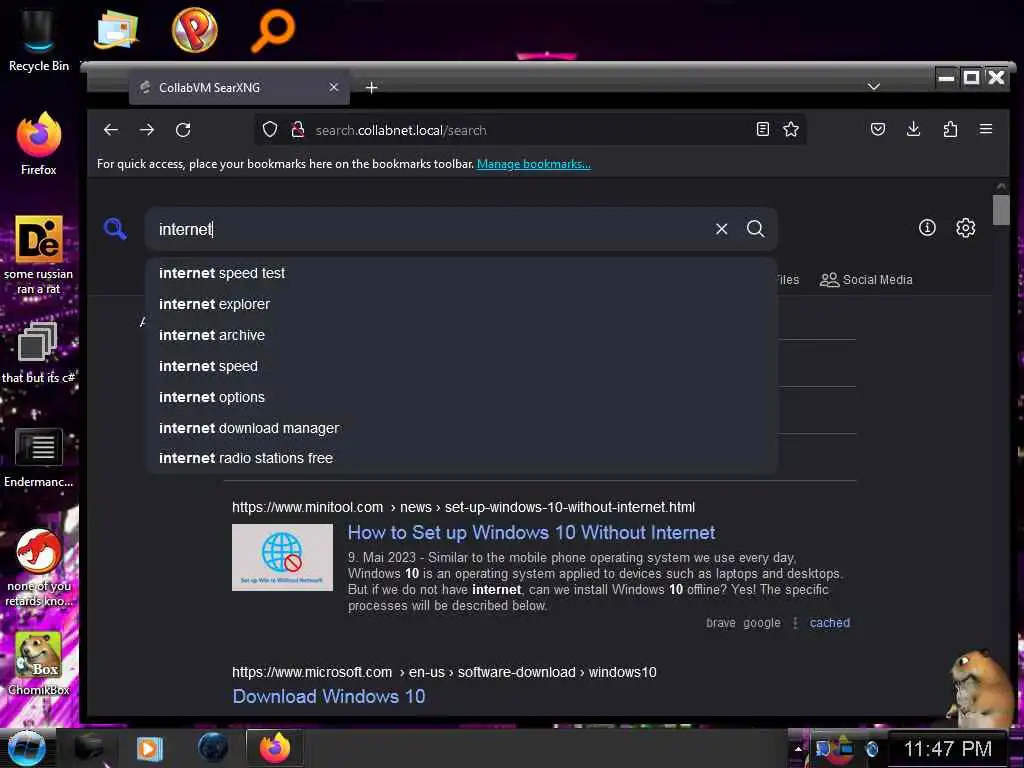Close the CollabVM SearXNG tab
1024x768 pixels.
[x=334, y=87]
